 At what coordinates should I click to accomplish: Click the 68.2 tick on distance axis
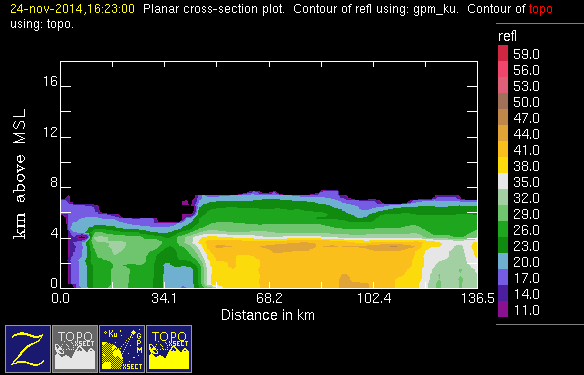pyautogui.click(x=269, y=298)
